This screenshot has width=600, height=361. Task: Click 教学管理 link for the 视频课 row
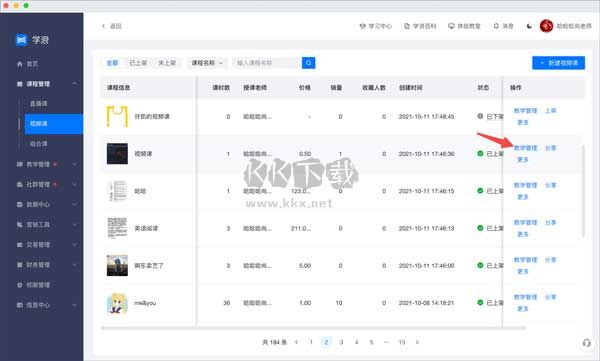pyautogui.click(x=525, y=148)
